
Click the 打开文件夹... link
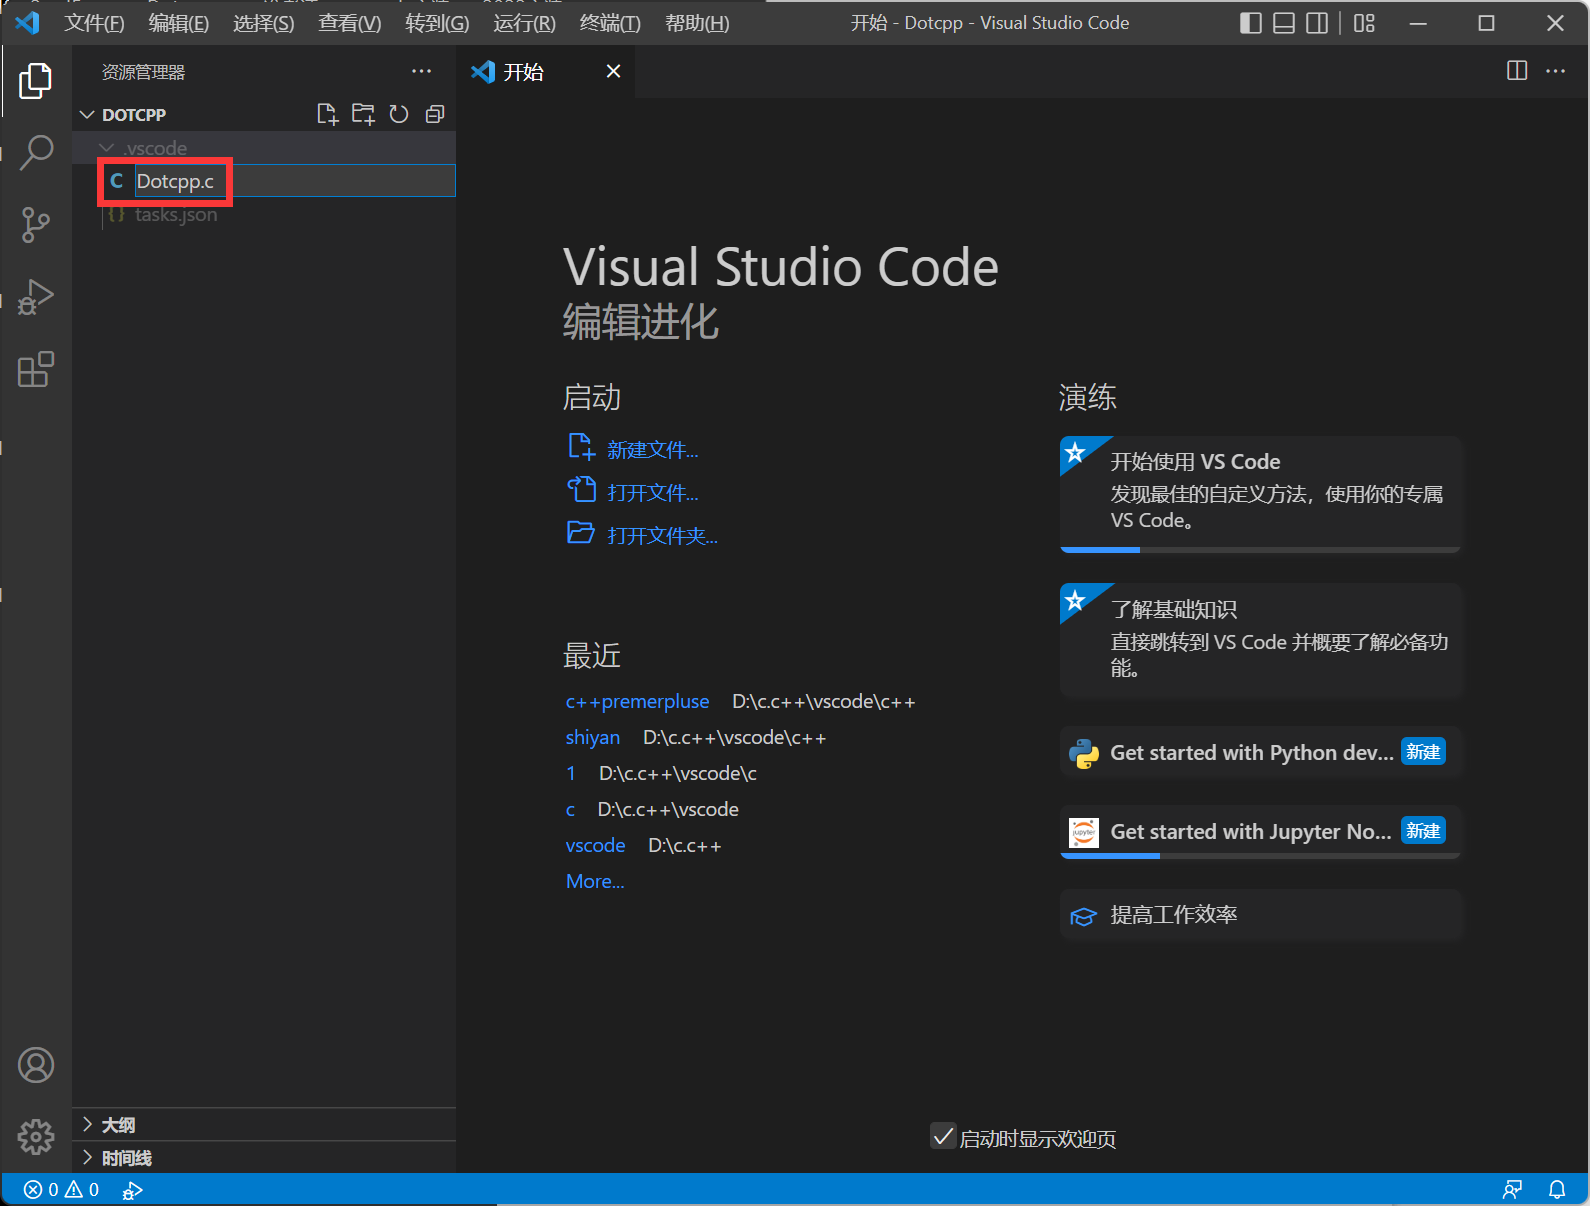[661, 536]
